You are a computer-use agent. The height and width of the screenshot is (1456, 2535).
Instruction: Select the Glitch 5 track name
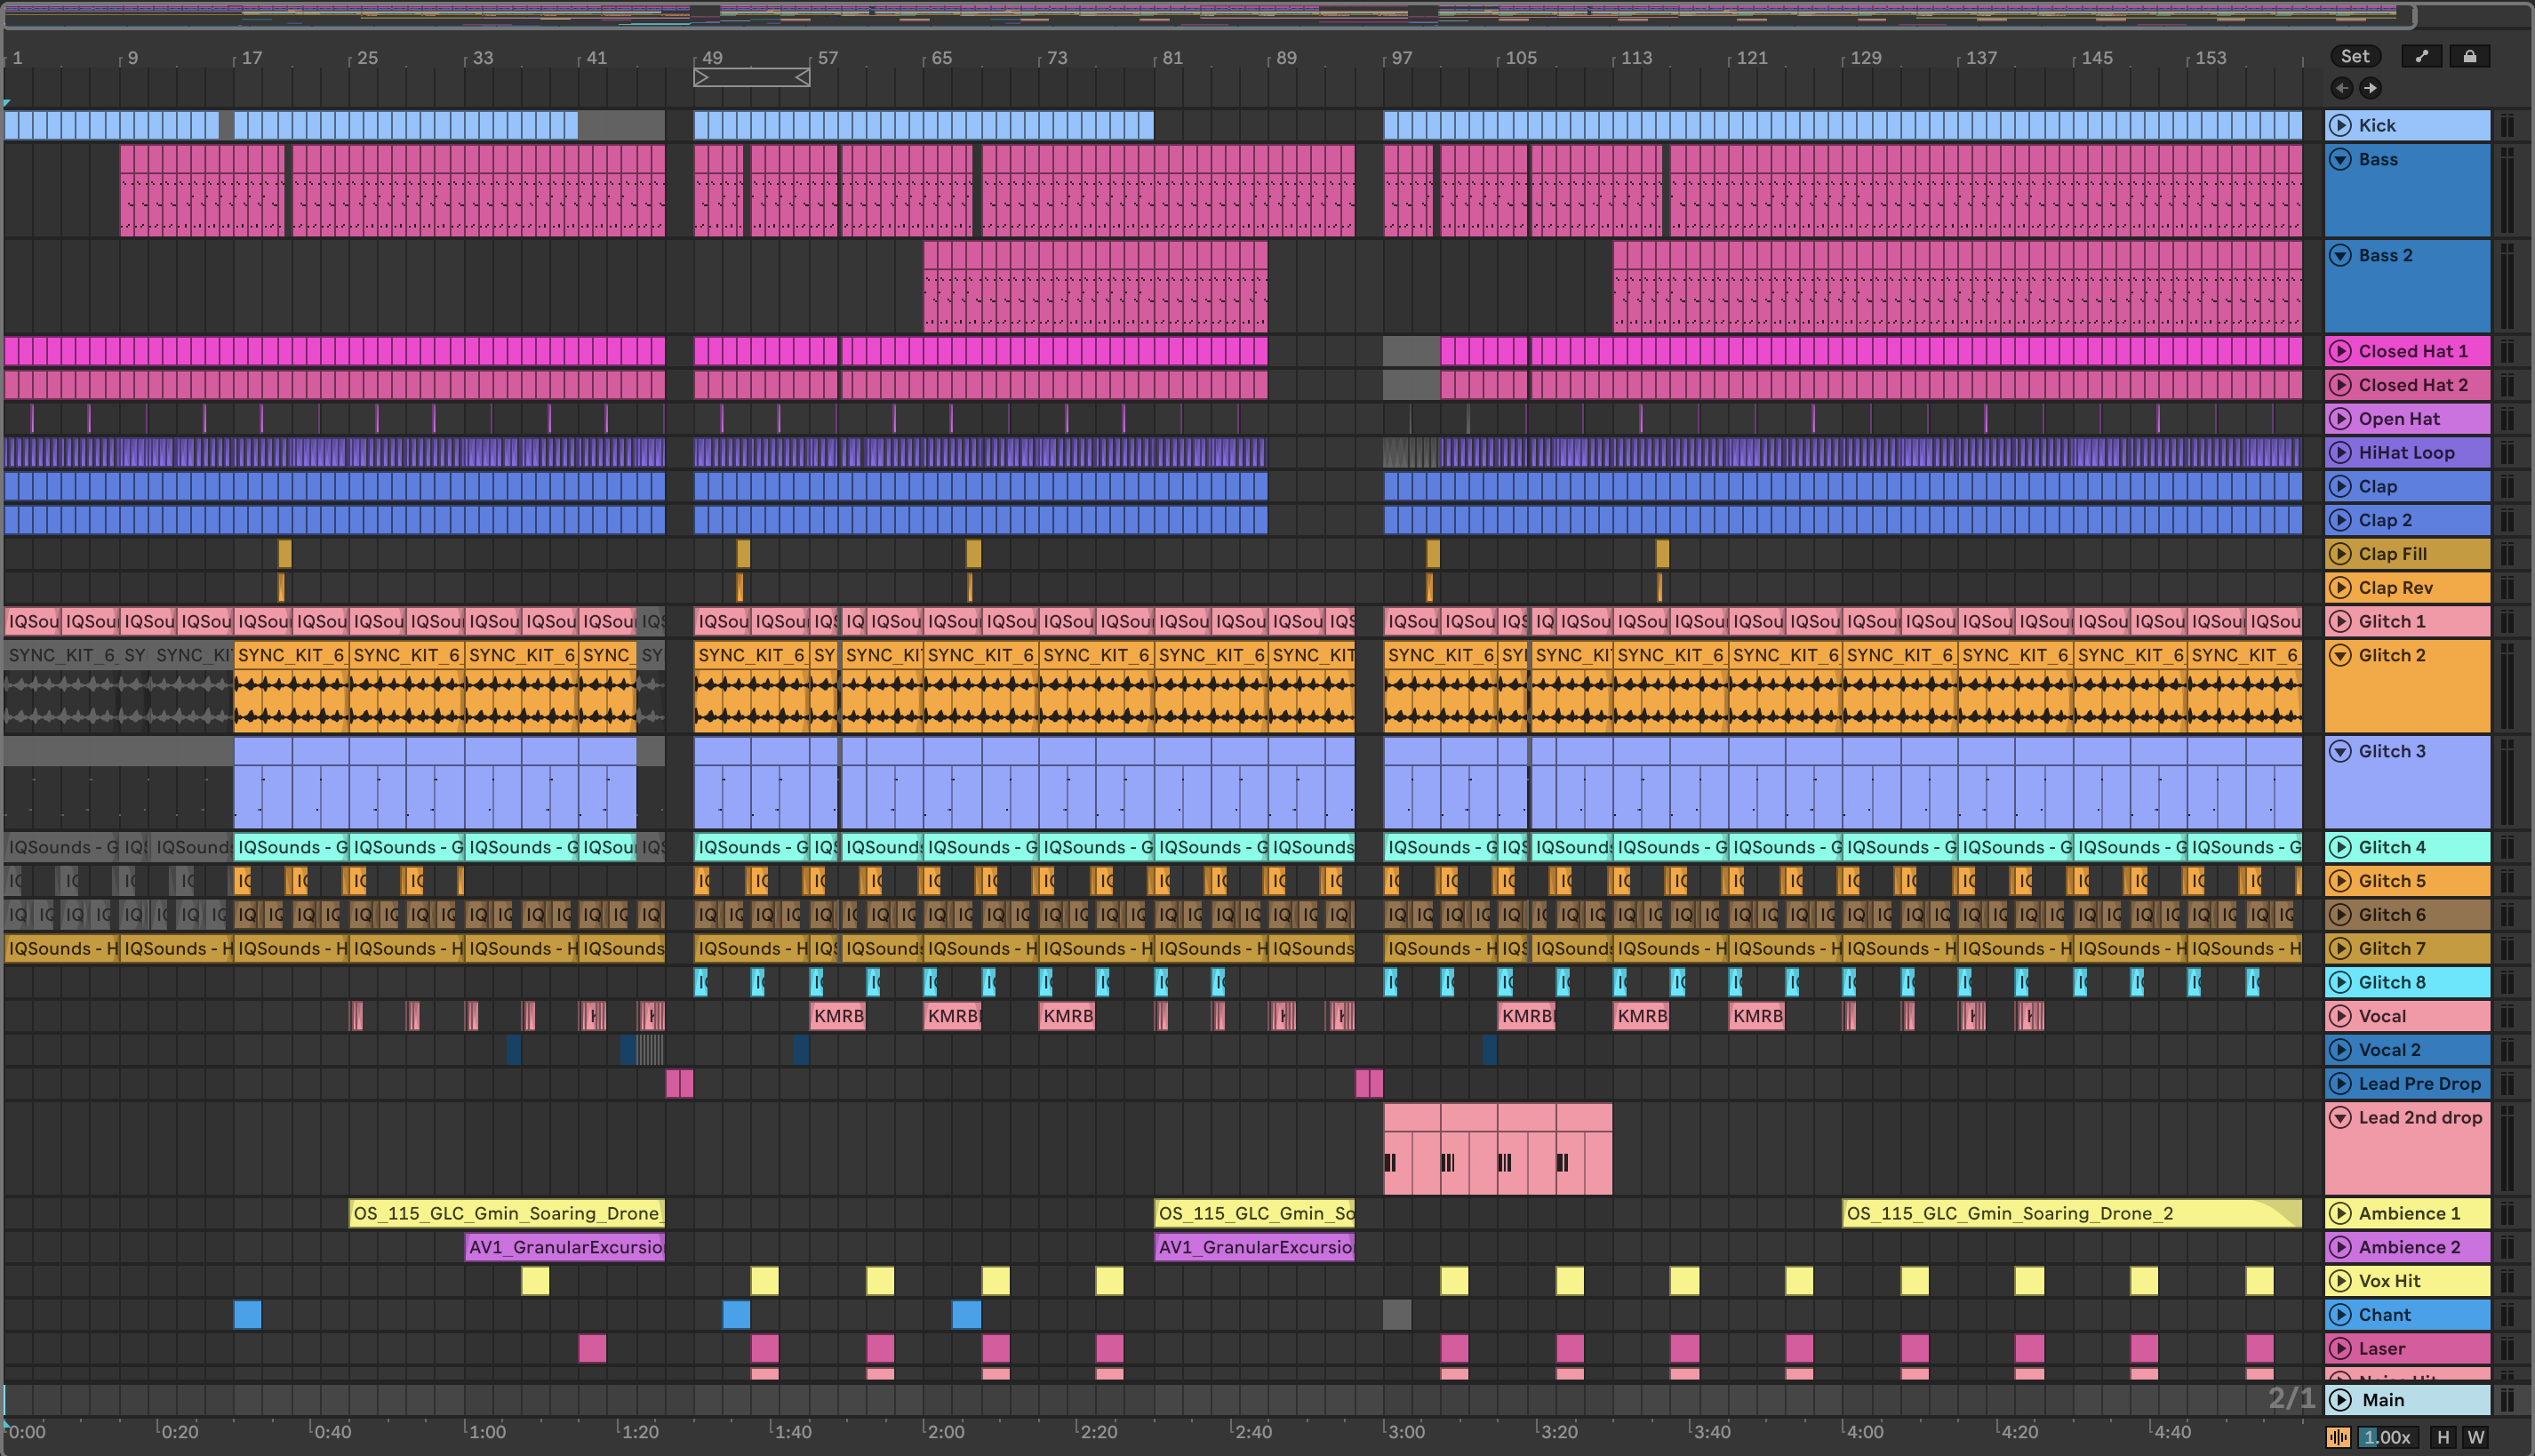tap(2392, 881)
